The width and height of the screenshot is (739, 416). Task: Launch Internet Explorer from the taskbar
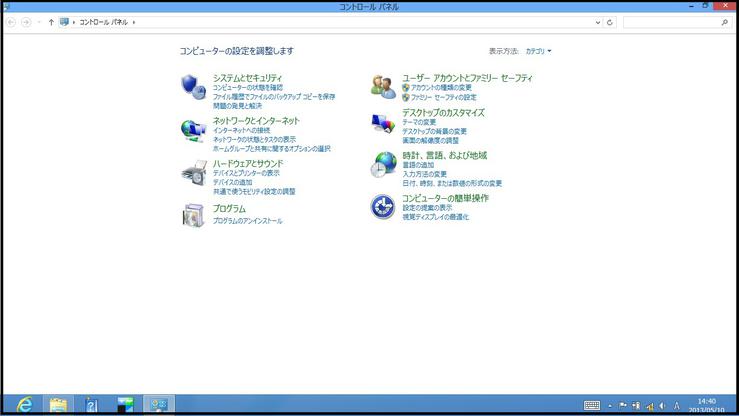click(x=24, y=404)
